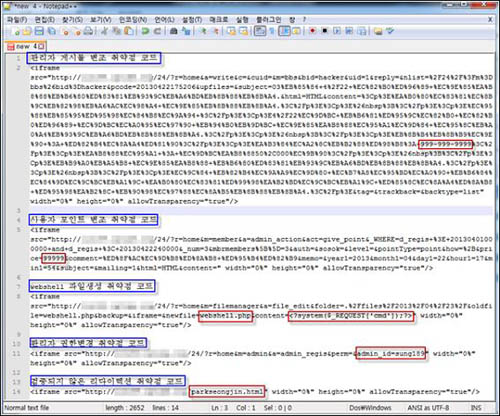Paste clipboard contents via toolbar icon
This screenshot has width=500, height=416.
click(129, 31)
